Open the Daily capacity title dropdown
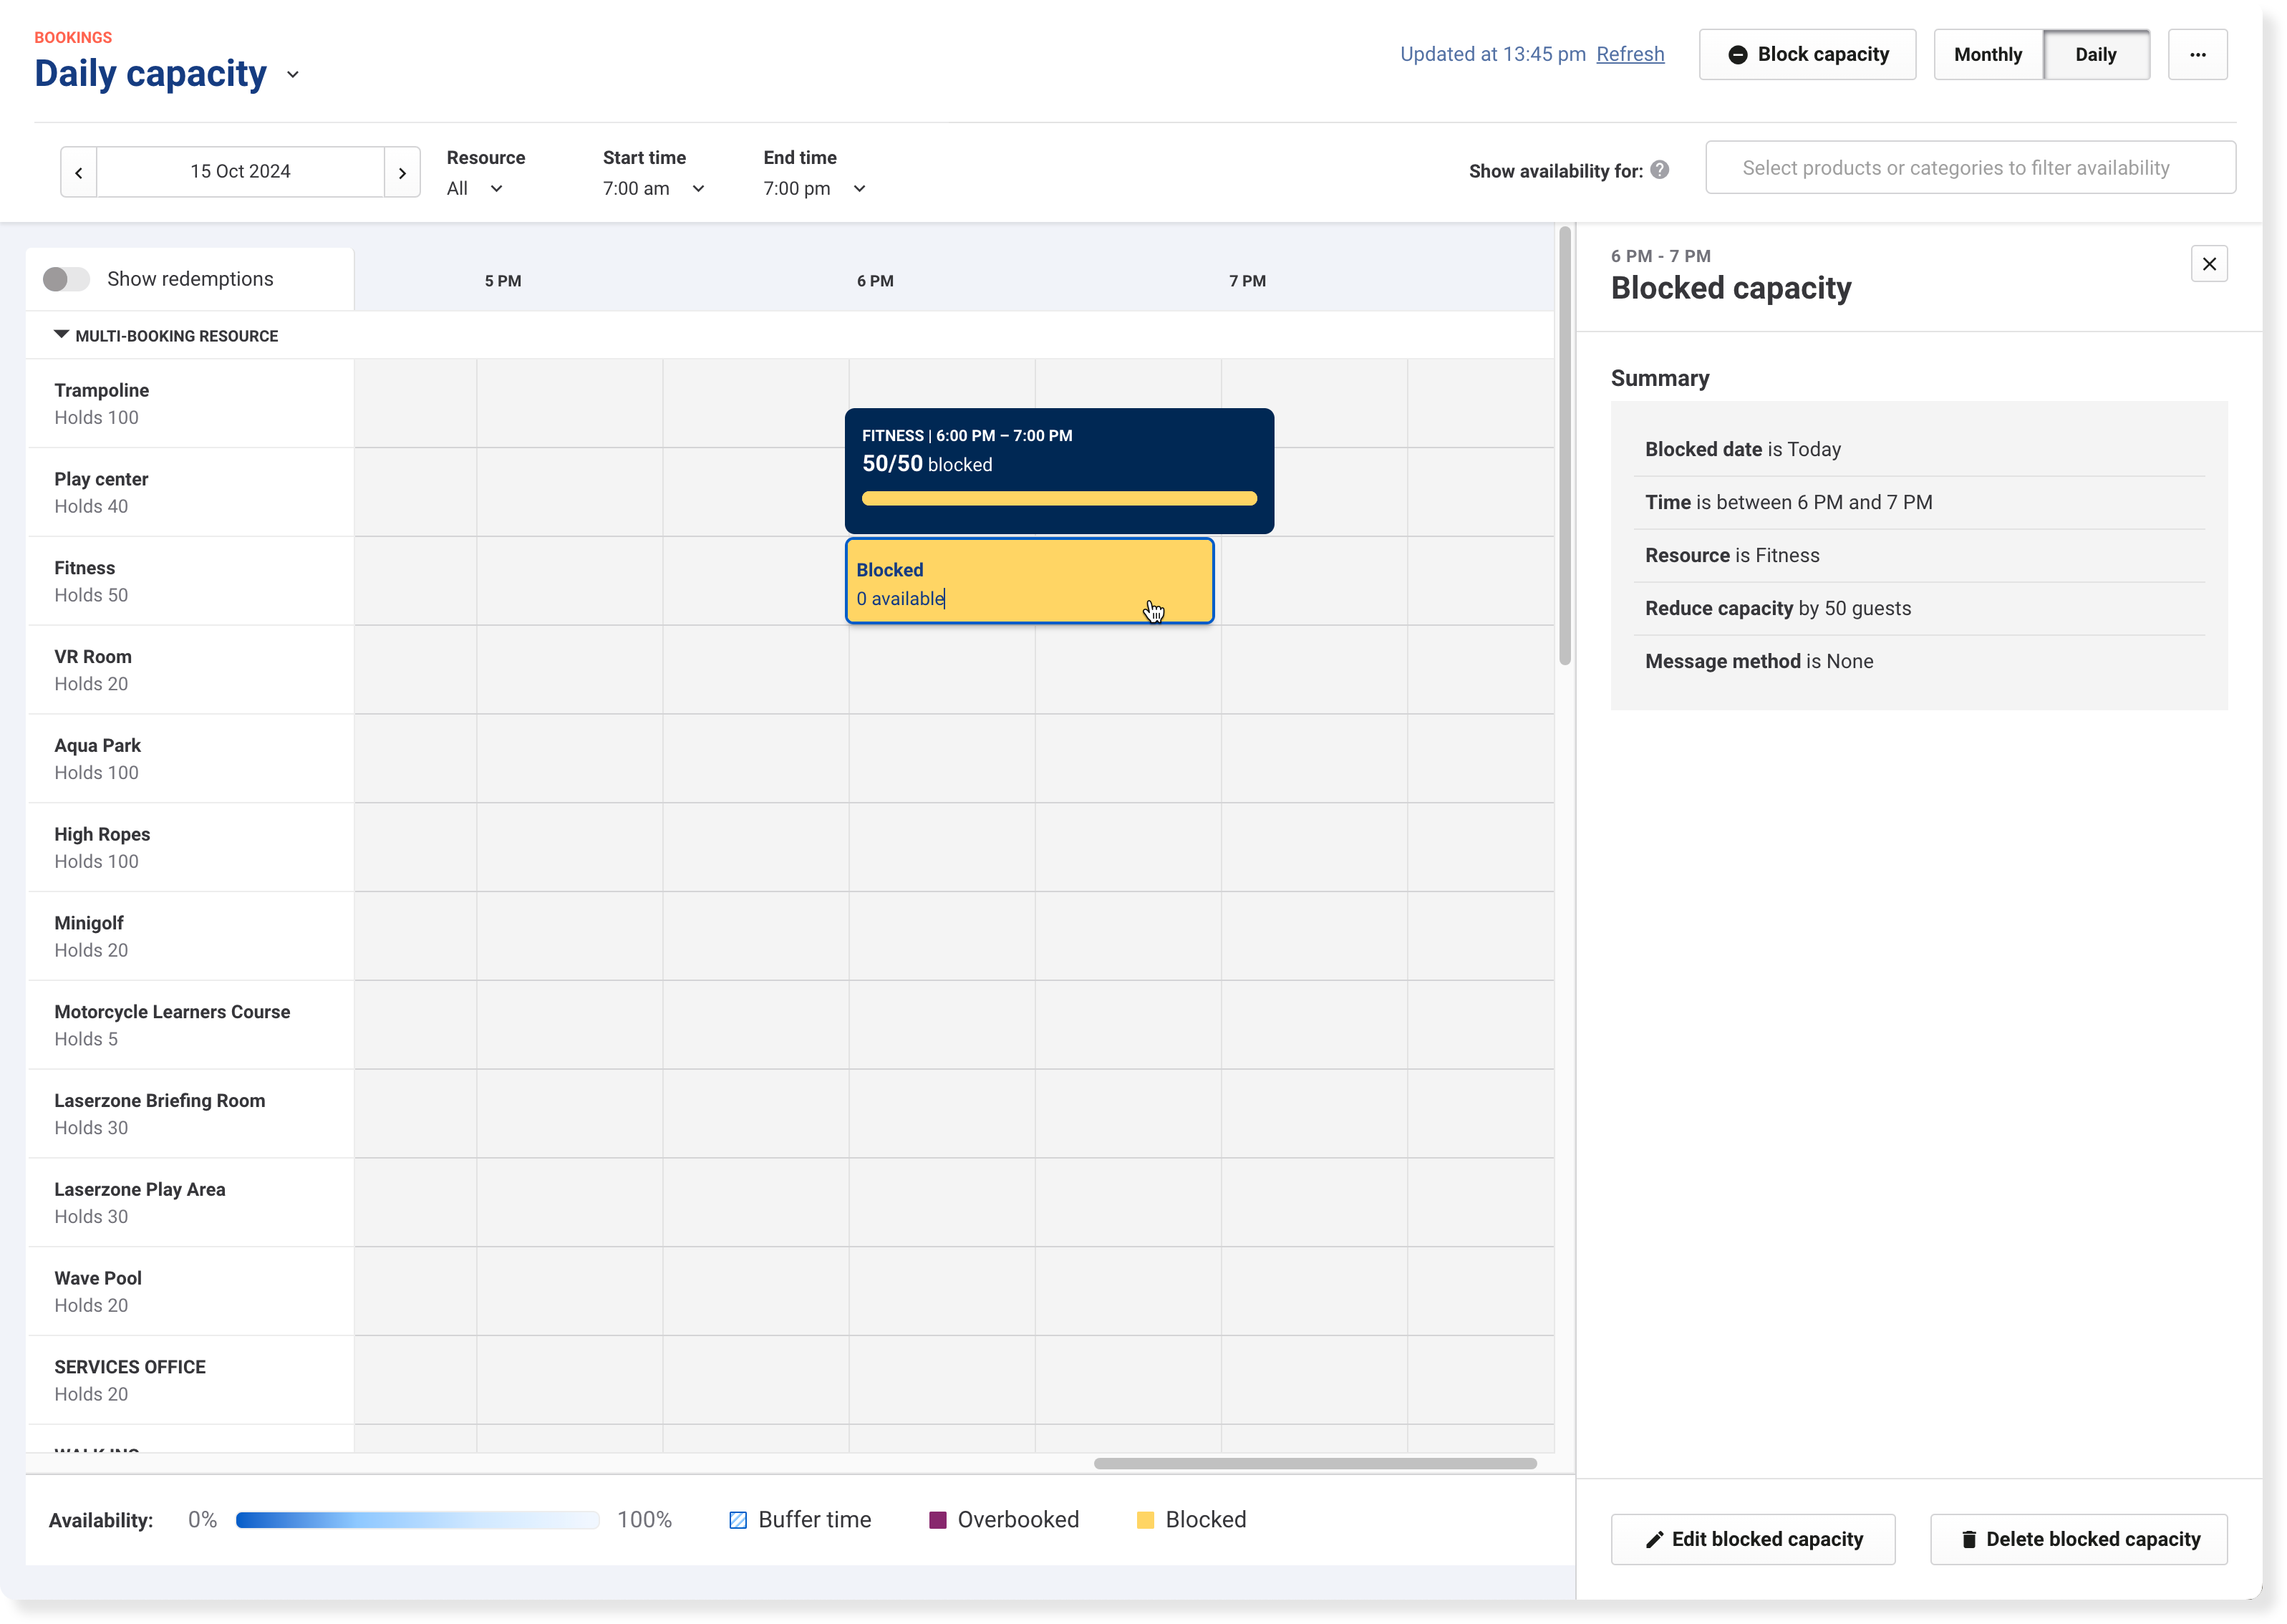The width and height of the screenshot is (2287, 1624). [x=293, y=75]
